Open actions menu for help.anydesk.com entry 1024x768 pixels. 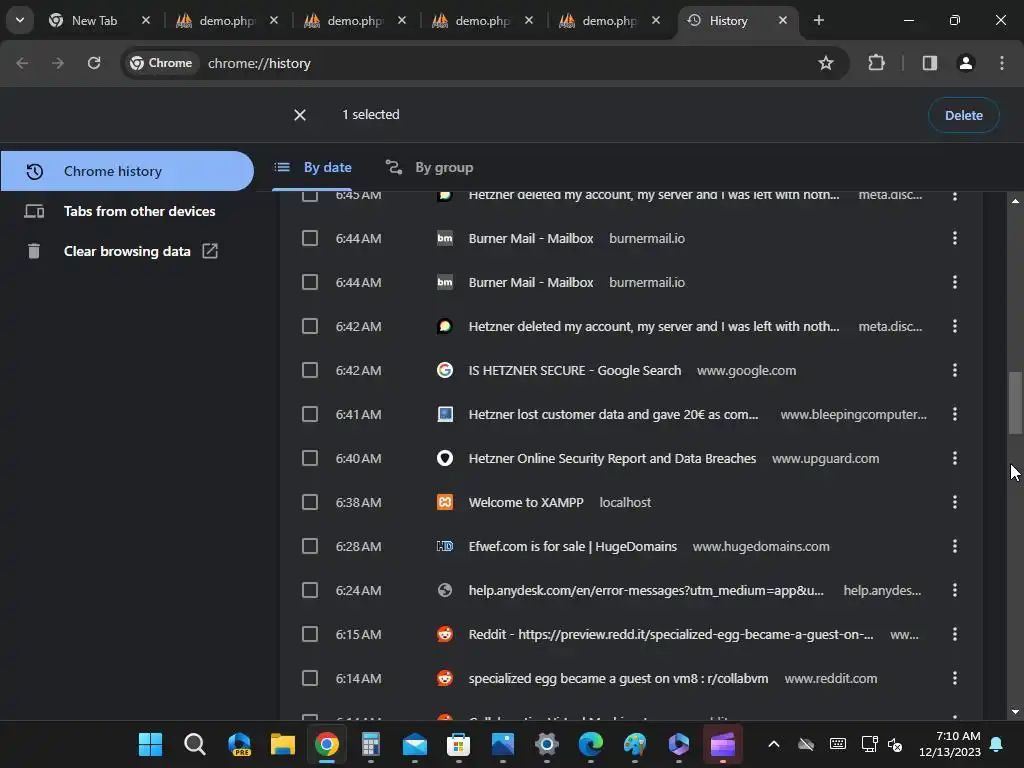tap(955, 590)
